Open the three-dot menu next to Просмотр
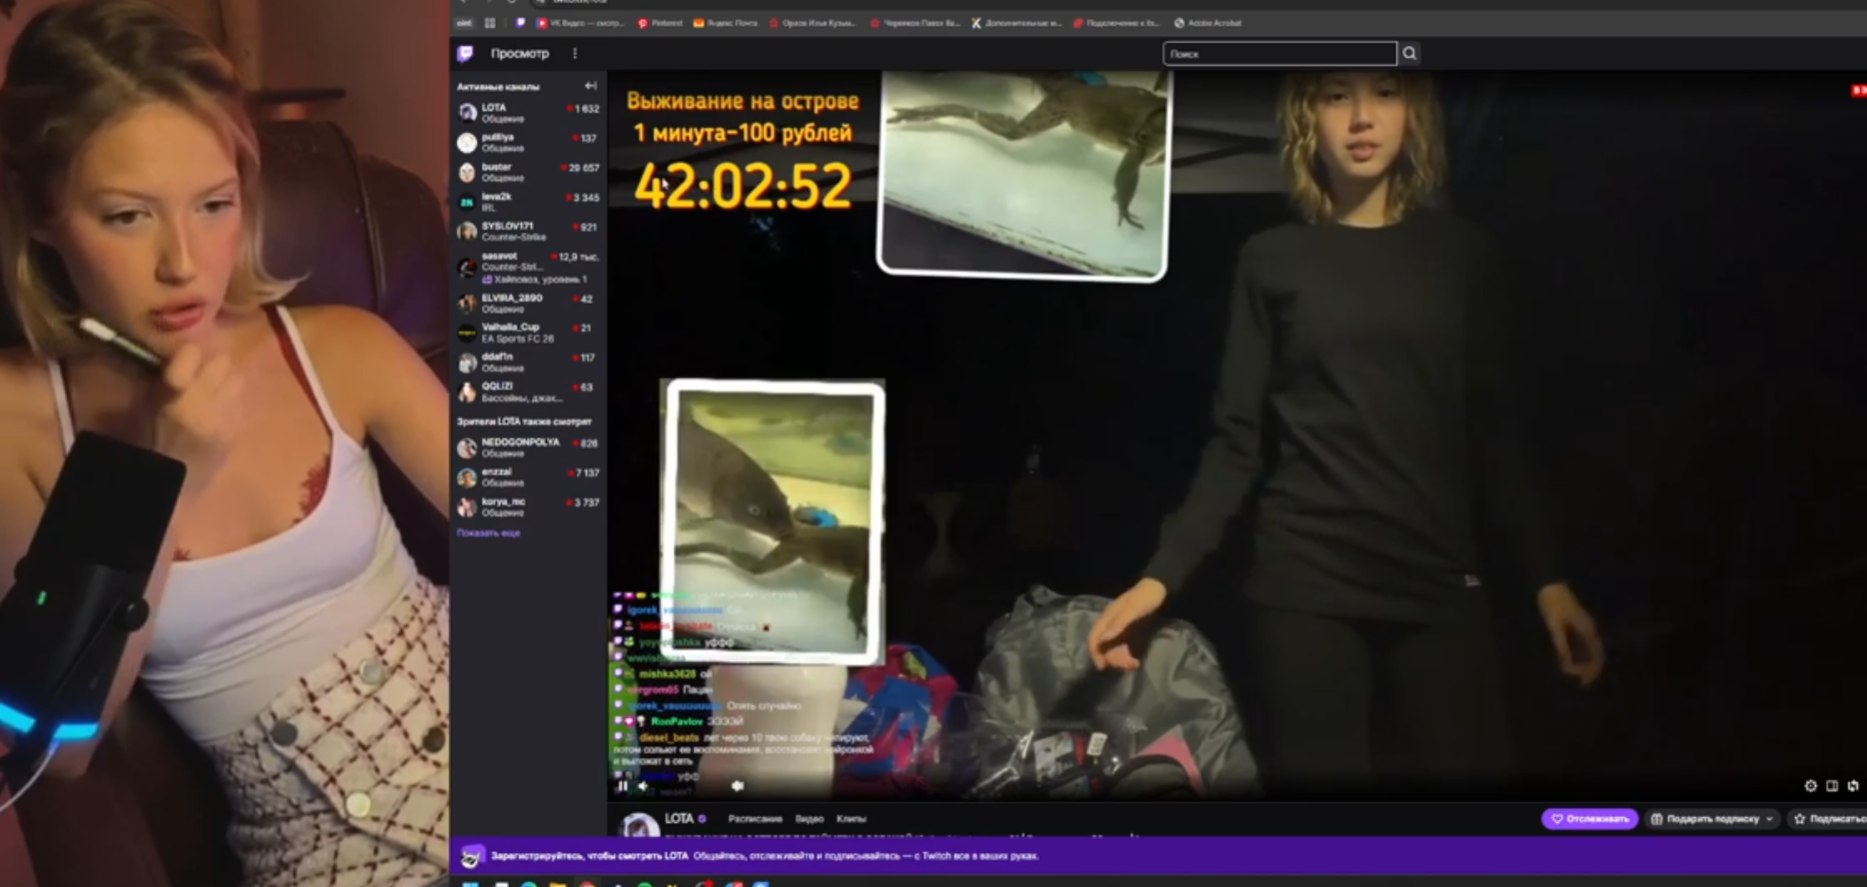 [x=575, y=54]
